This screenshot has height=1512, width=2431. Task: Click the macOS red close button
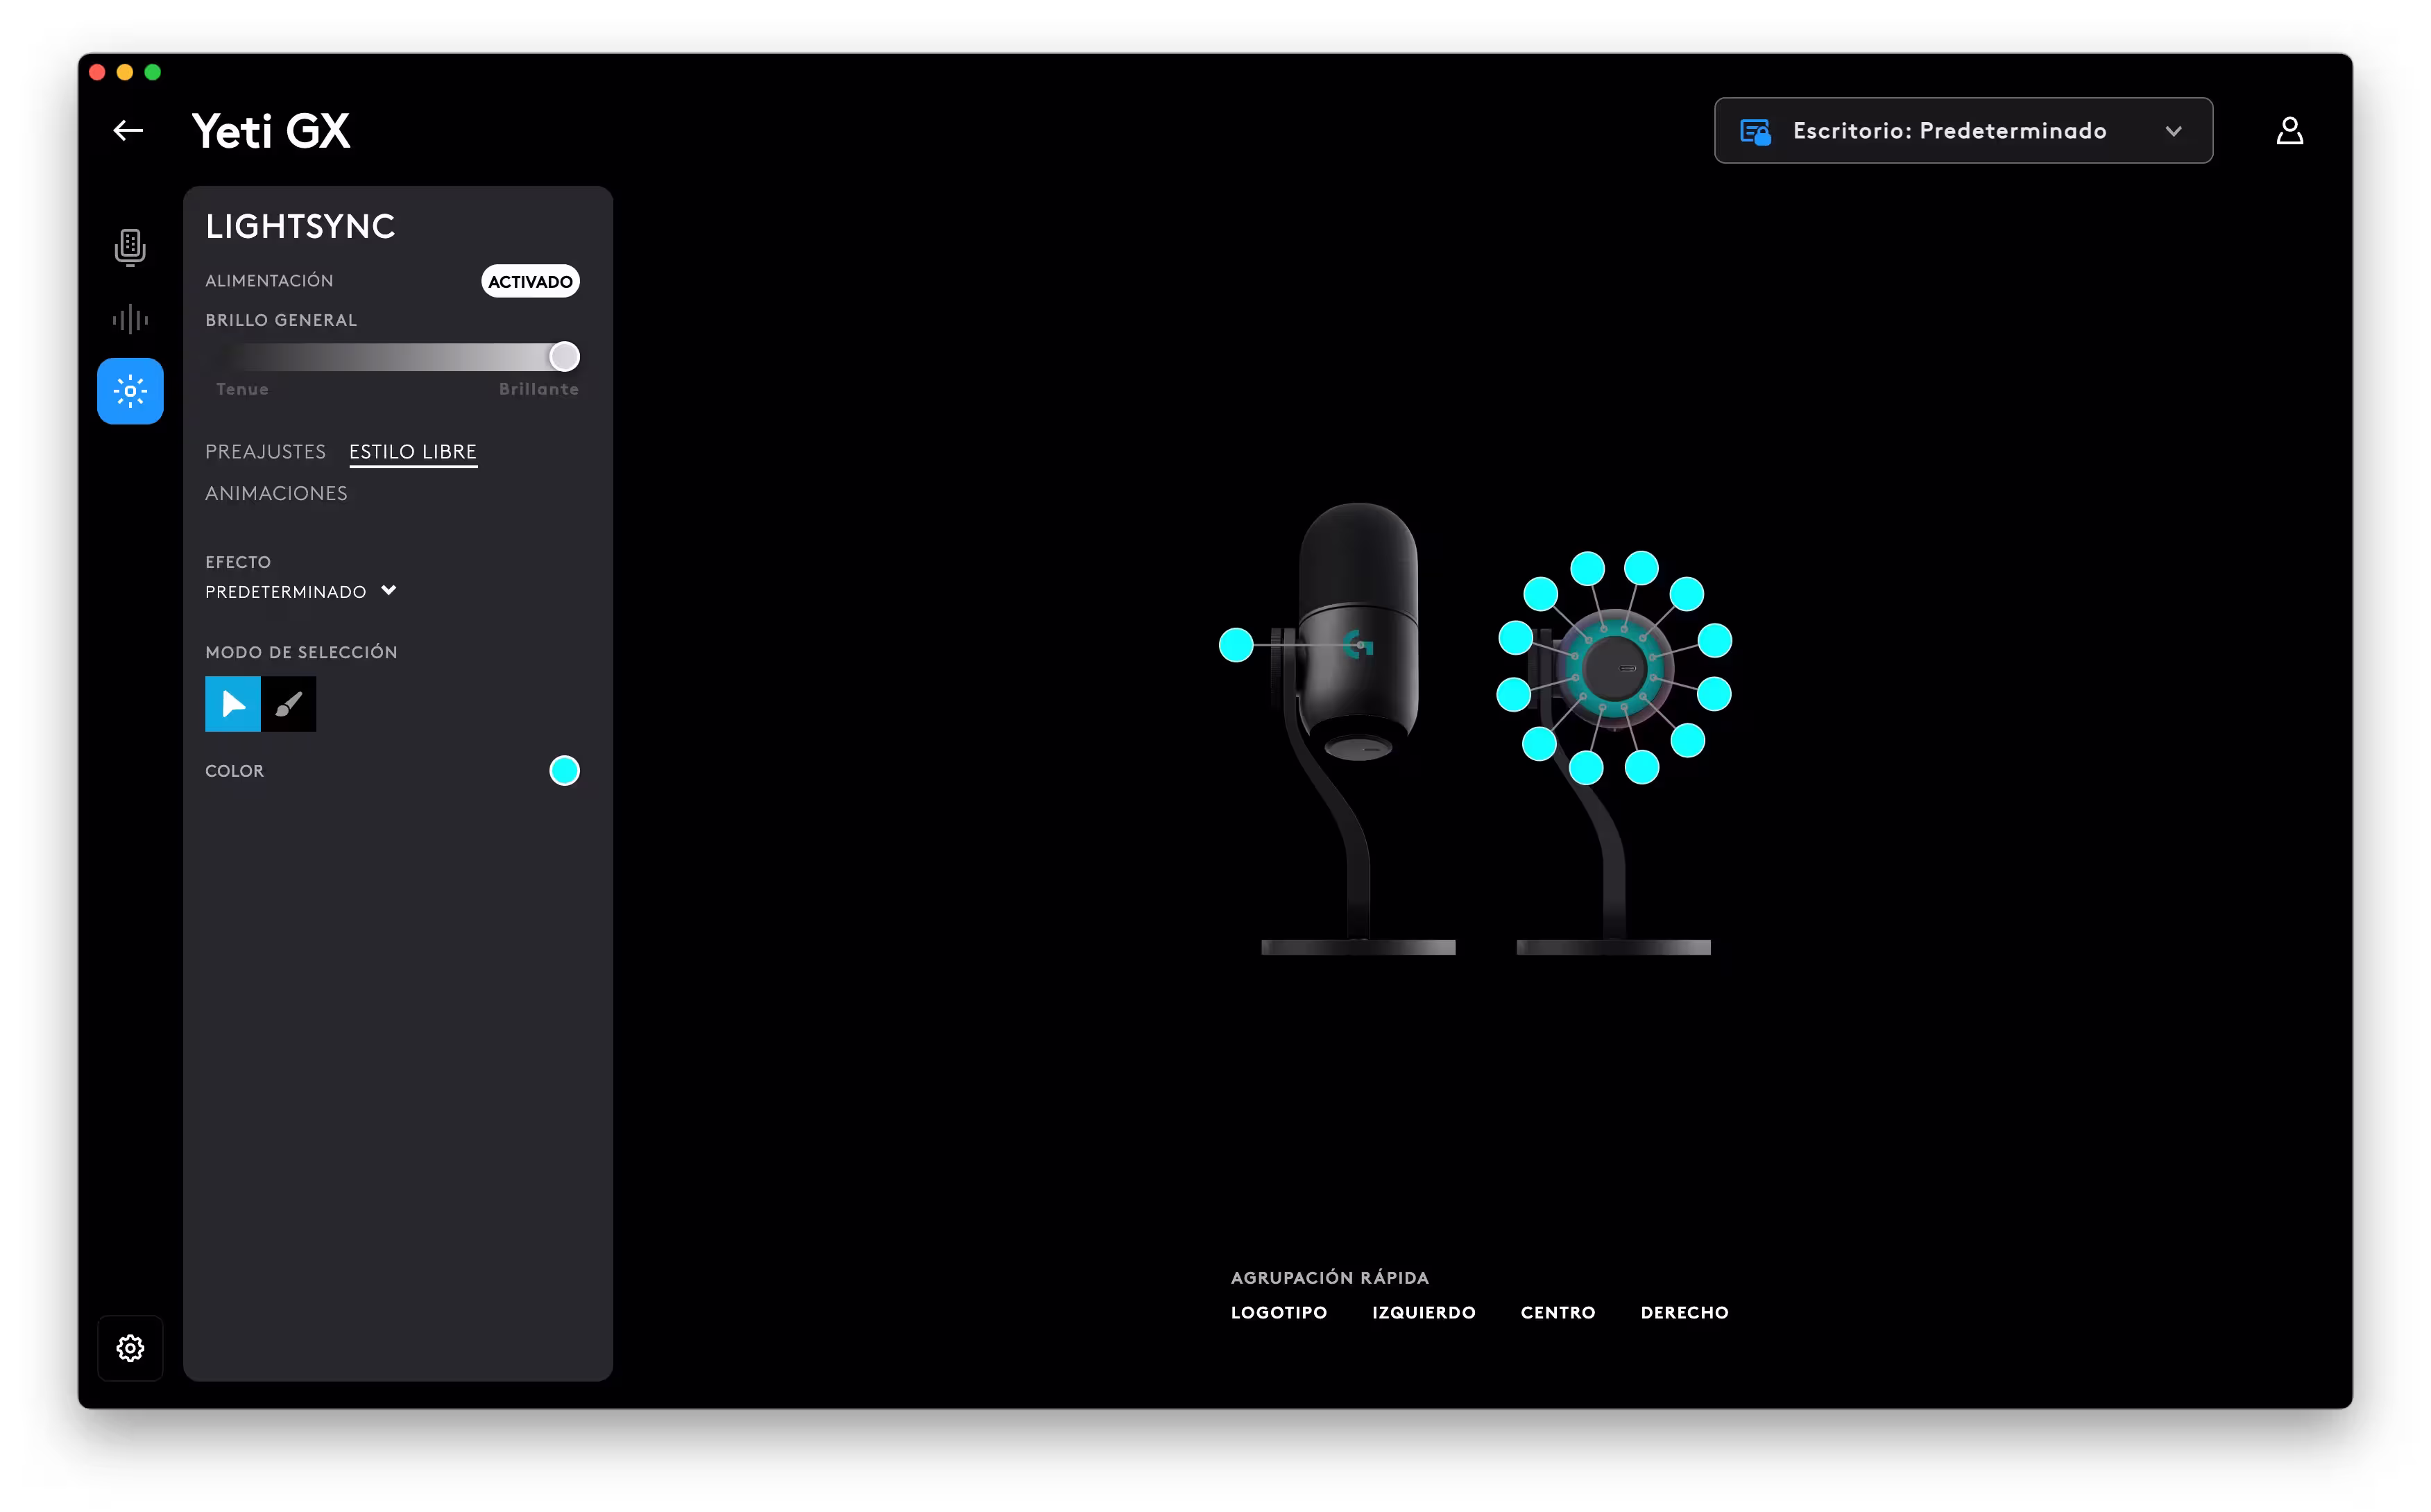point(97,72)
